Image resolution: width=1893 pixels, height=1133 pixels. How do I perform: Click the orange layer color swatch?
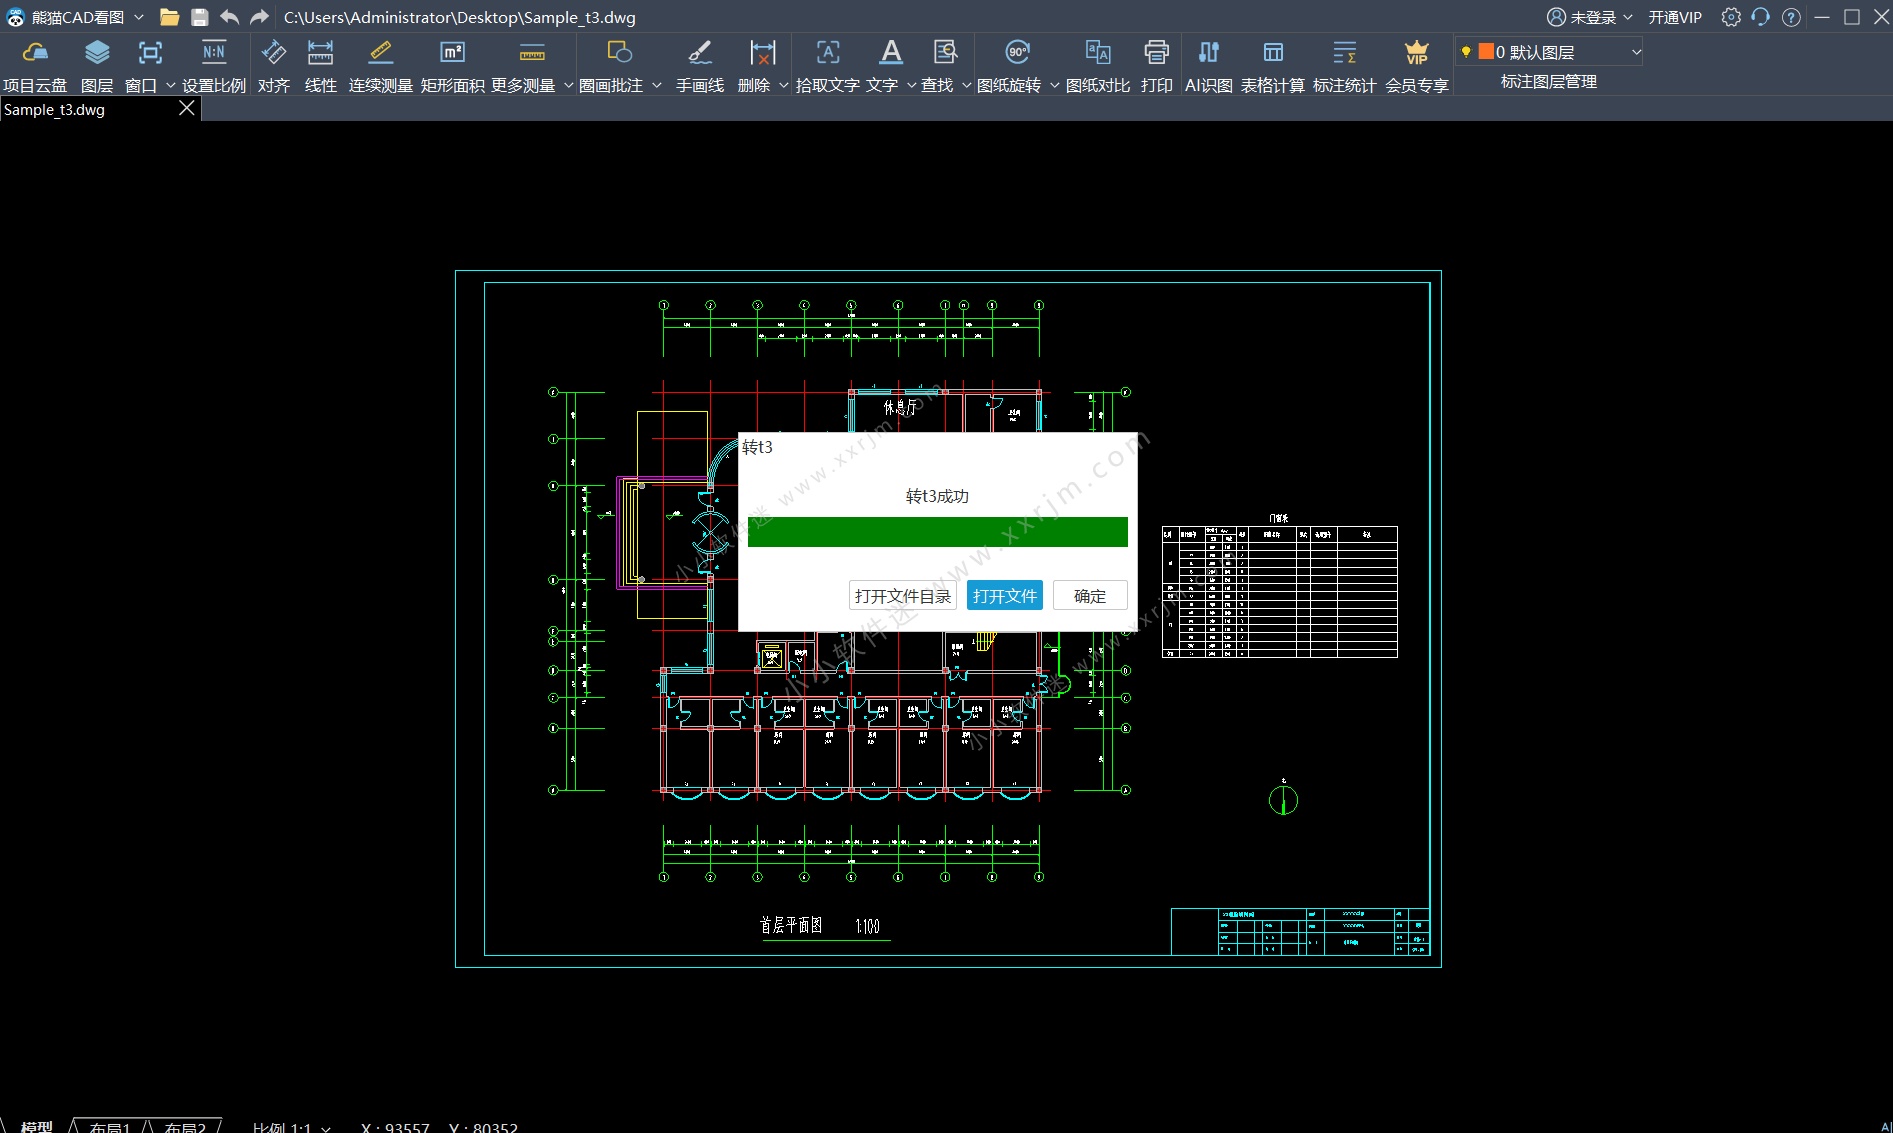pyautogui.click(x=1486, y=52)
